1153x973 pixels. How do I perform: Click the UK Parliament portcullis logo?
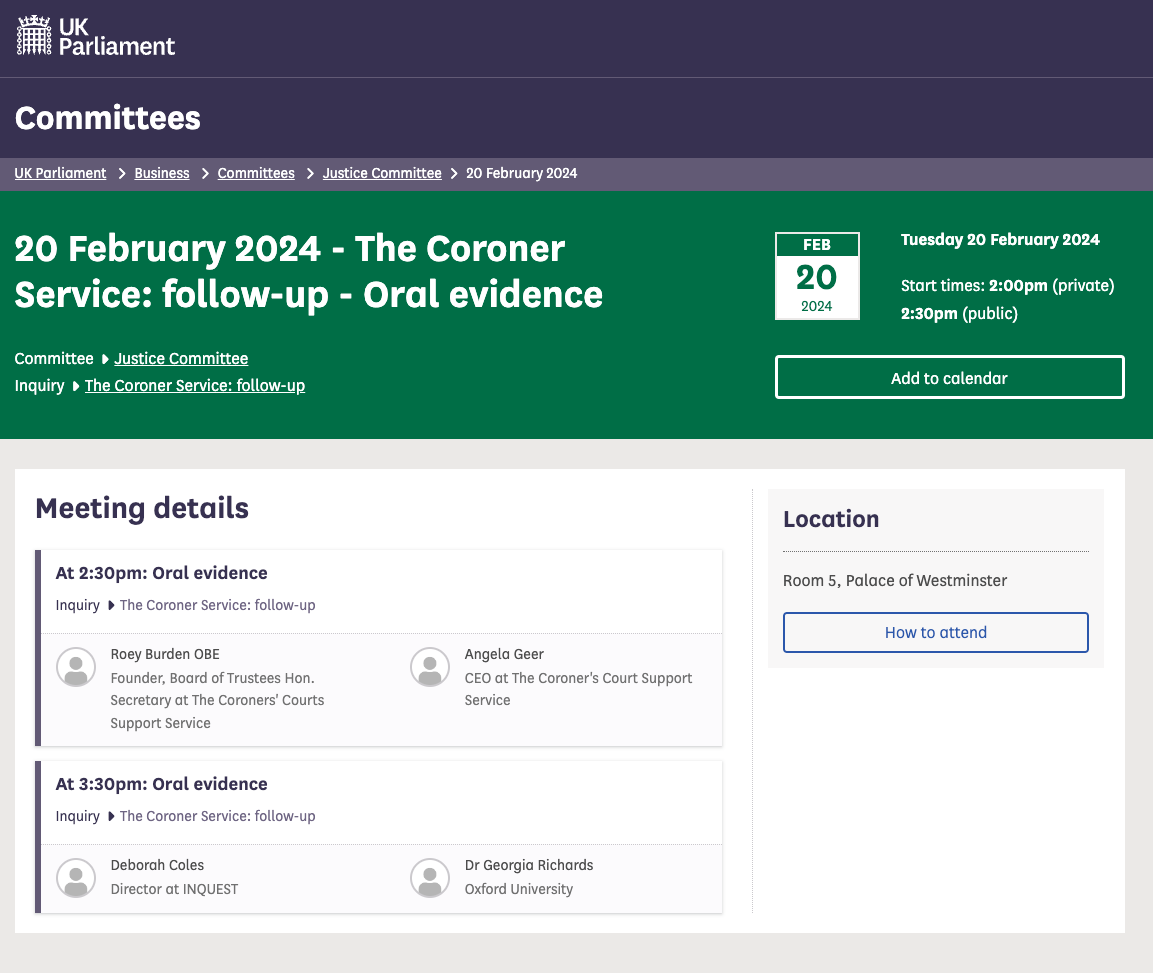[95, 36]
